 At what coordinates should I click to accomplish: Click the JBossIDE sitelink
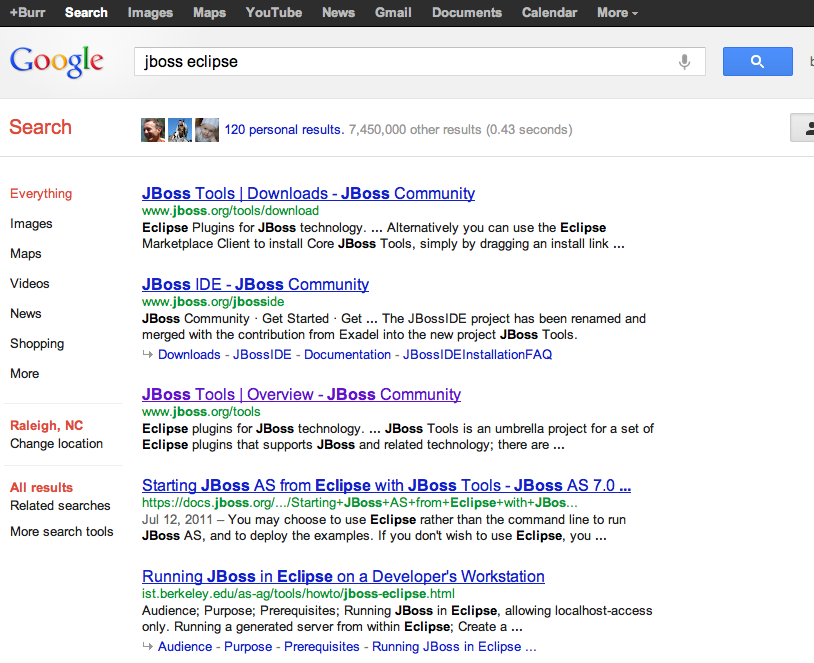(262, 355)
